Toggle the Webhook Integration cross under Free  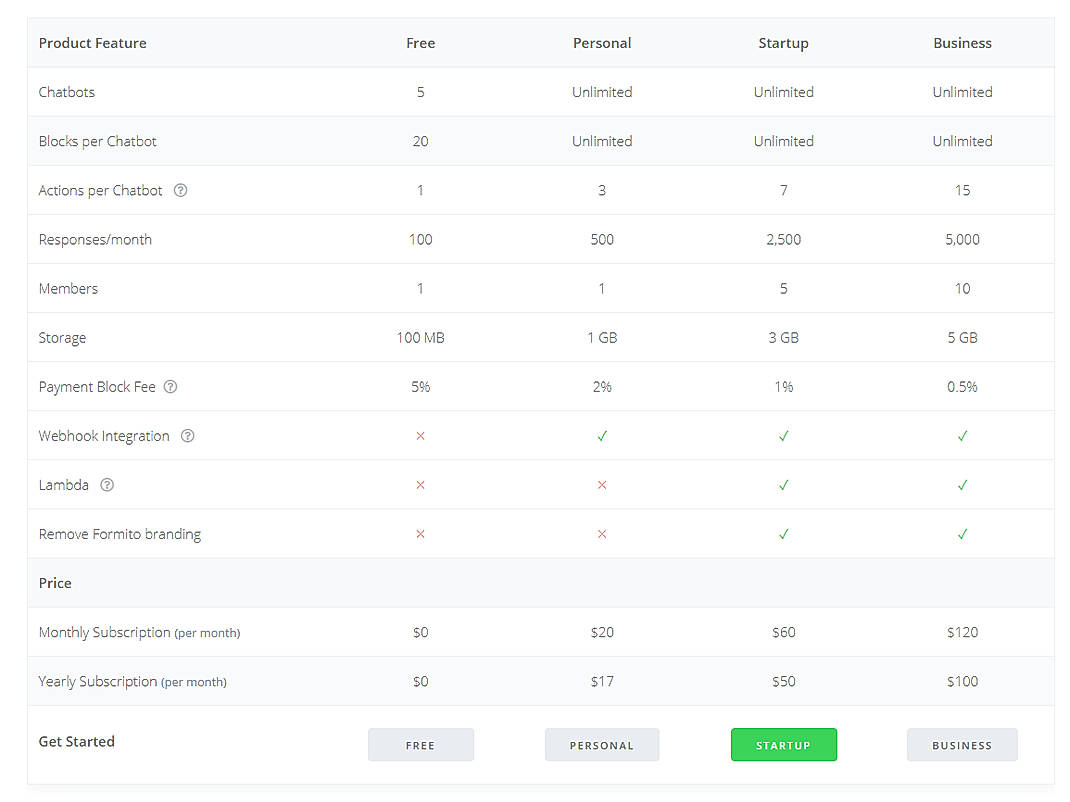(x=420, y=436)
